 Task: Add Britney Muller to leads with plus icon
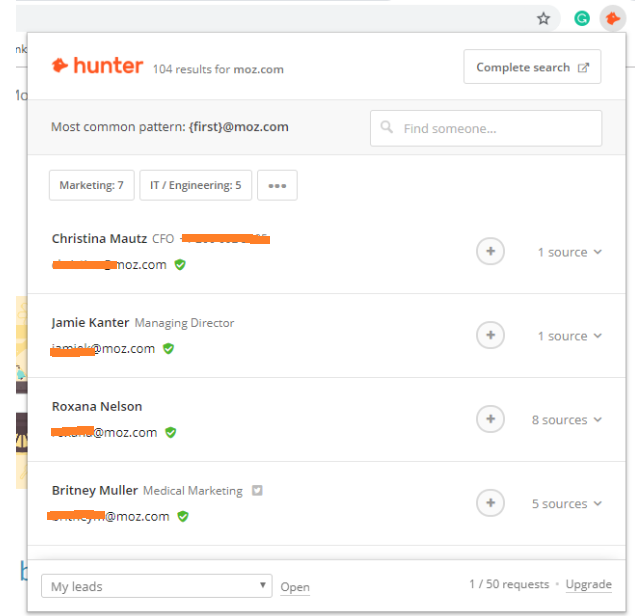(490, 504)
